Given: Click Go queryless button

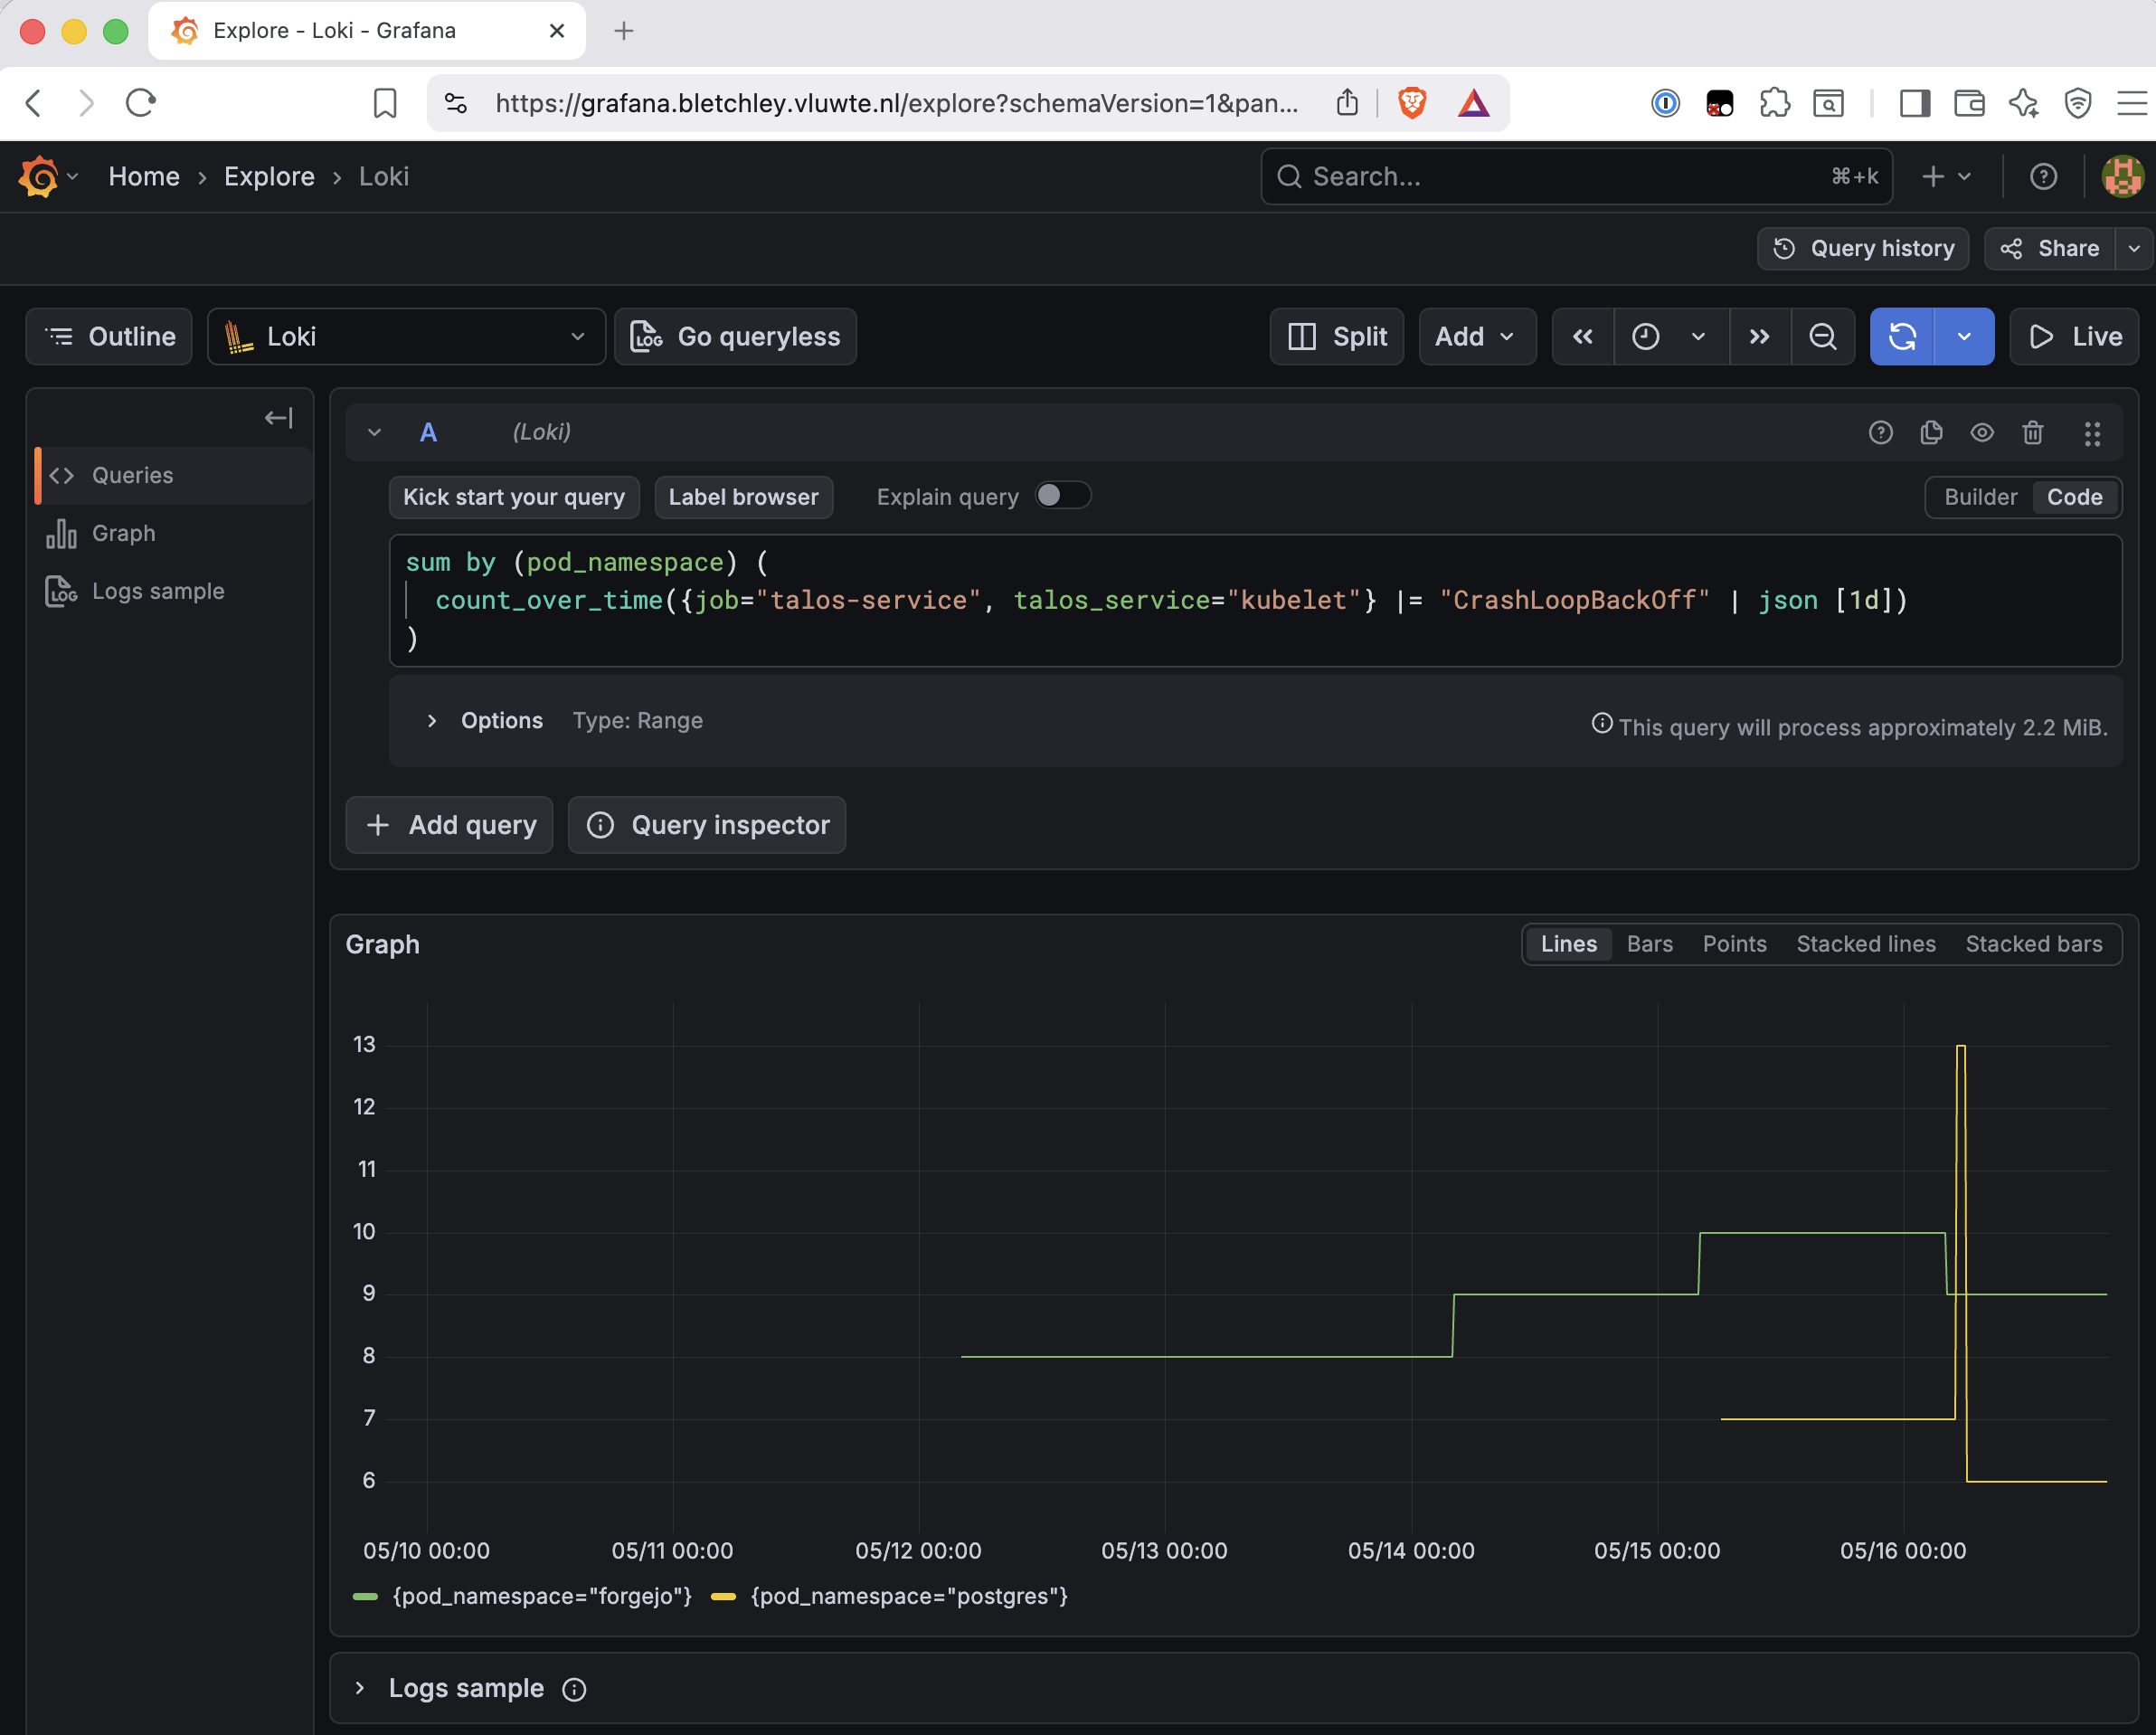Looking at the screenshot, I should tap(735, 337).
